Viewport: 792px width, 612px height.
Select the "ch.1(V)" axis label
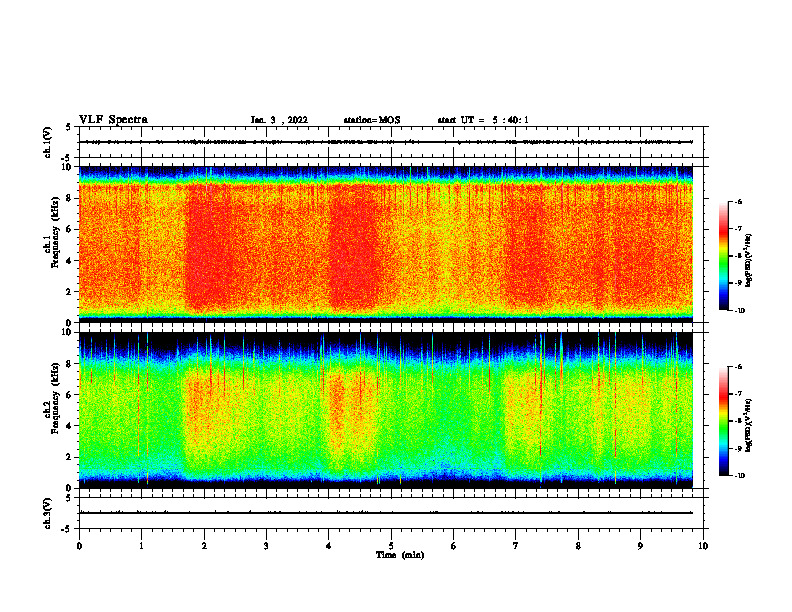pos(47,142)
